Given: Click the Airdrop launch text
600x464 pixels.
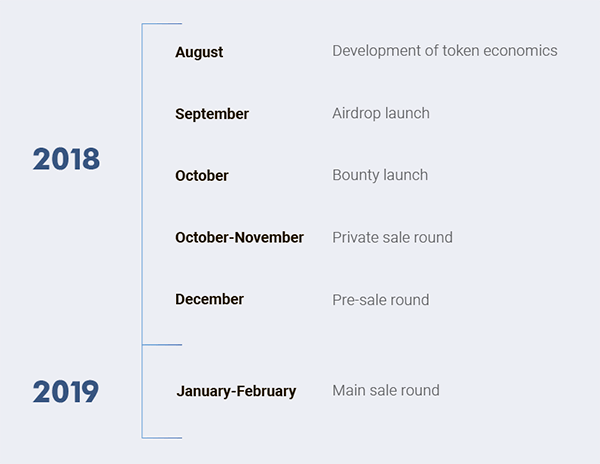Looking at the screenshot, I should coord(381,113).
